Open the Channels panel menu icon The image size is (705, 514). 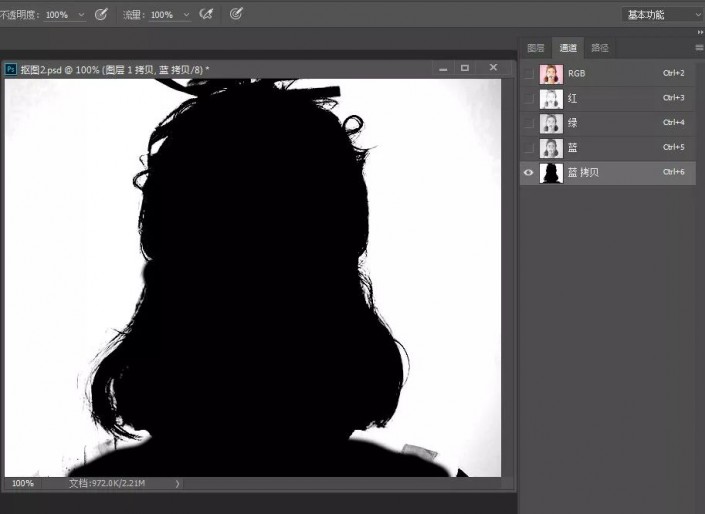[x=698, y=47]
